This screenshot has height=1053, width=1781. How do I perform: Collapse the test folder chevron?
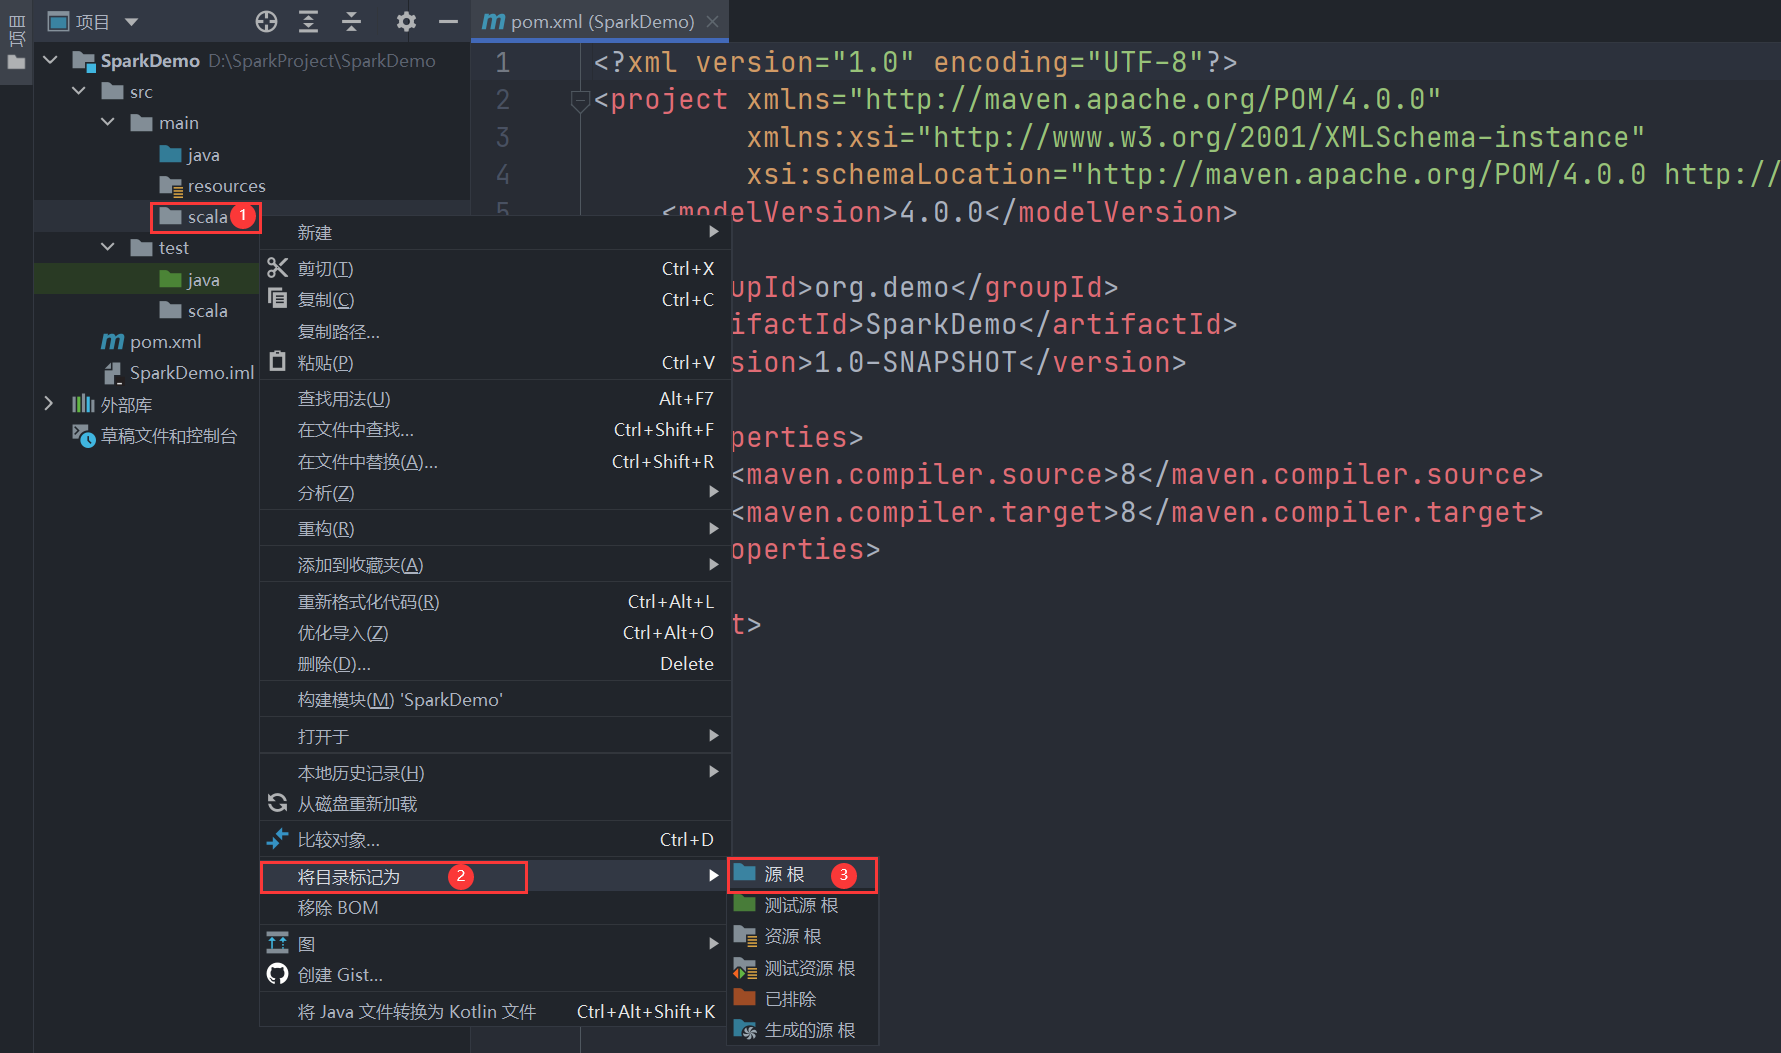(x=108, y=247)
